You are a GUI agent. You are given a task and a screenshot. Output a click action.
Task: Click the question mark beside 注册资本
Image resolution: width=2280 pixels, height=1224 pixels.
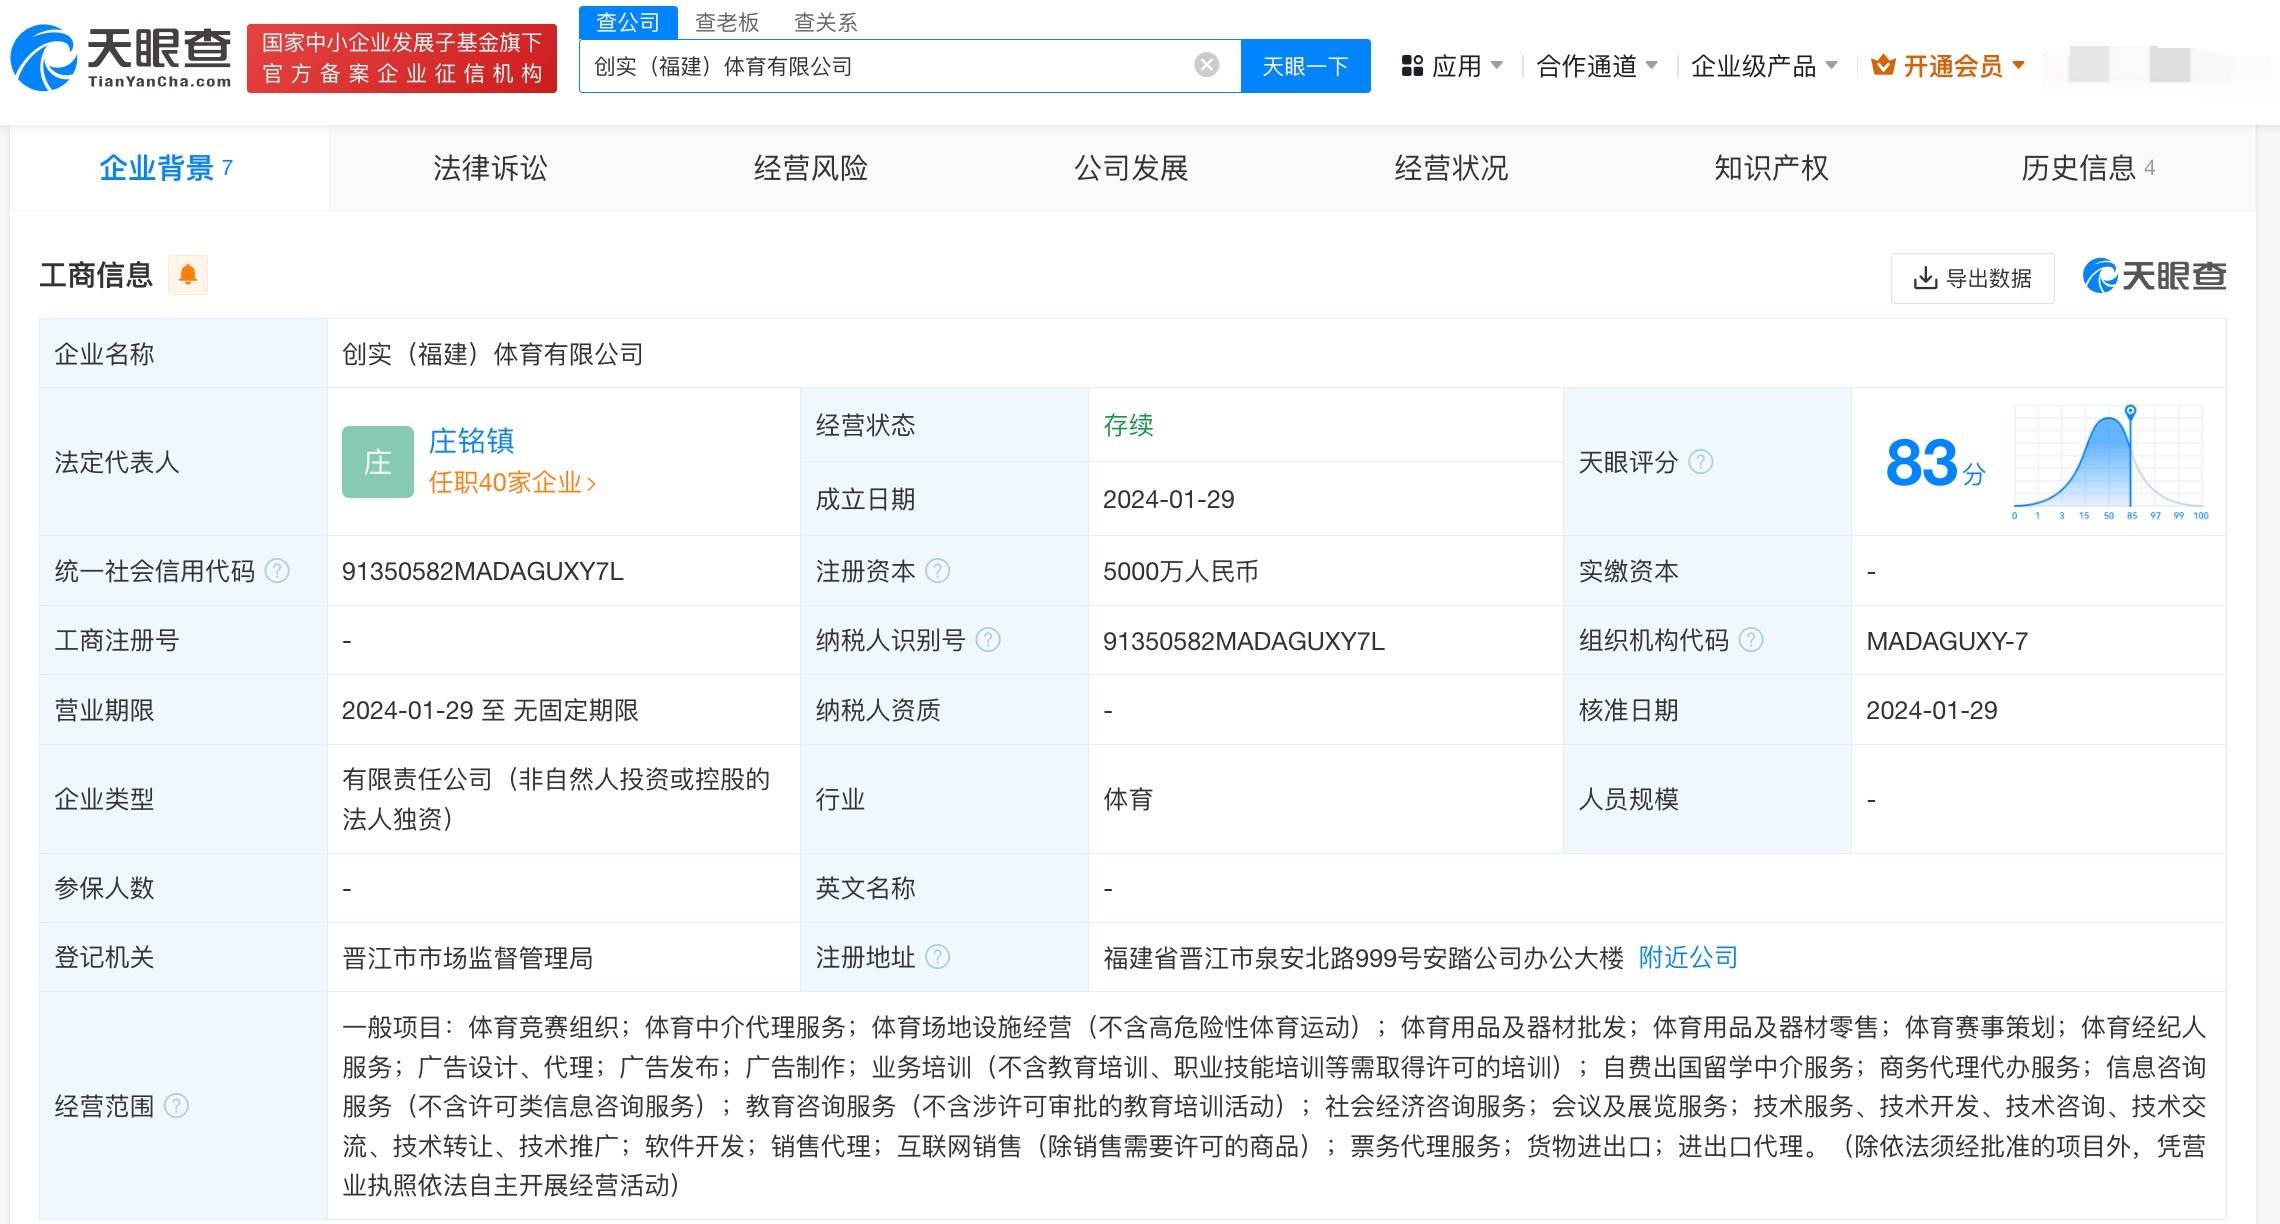pos(938,571)
